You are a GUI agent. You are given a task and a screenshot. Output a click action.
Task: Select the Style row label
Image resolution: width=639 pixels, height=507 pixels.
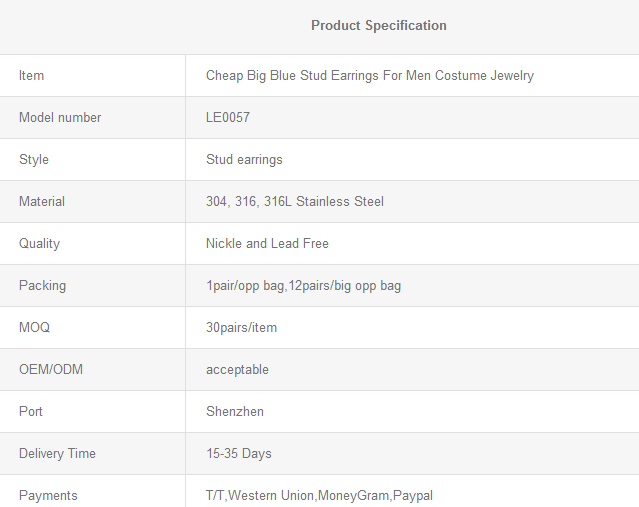click(x=34, y=159)
